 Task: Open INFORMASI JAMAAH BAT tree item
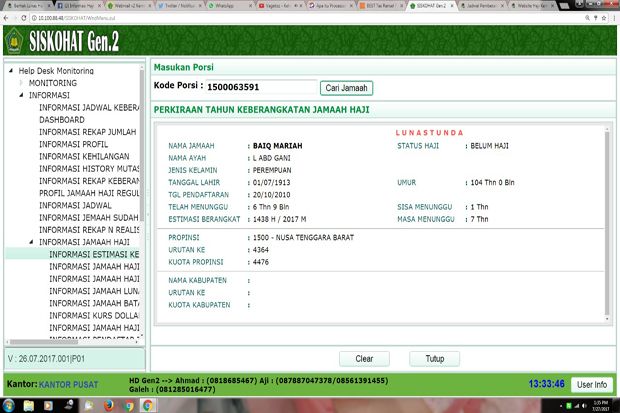pyautogui.click(x=94, y=303)
